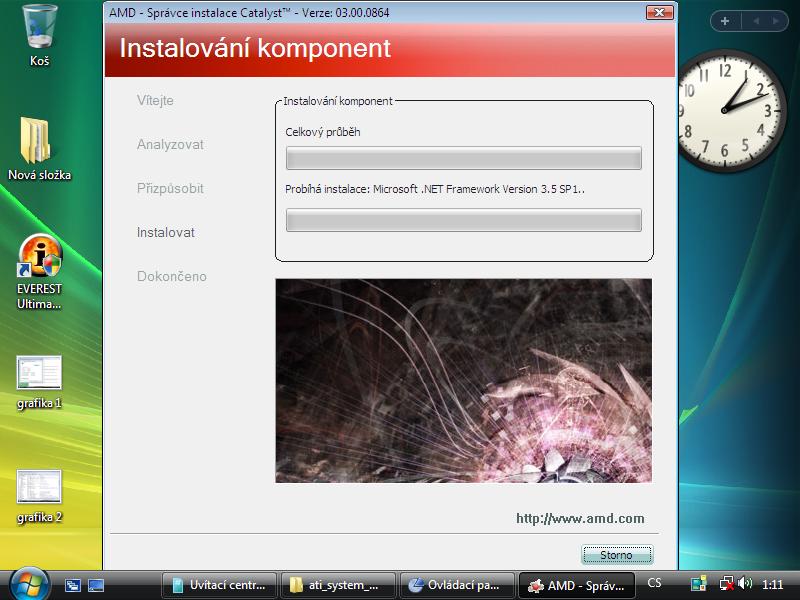Open the Koš recycle bin icon
The width and height of the screenshot is (800, 600).
pos(39,34)
